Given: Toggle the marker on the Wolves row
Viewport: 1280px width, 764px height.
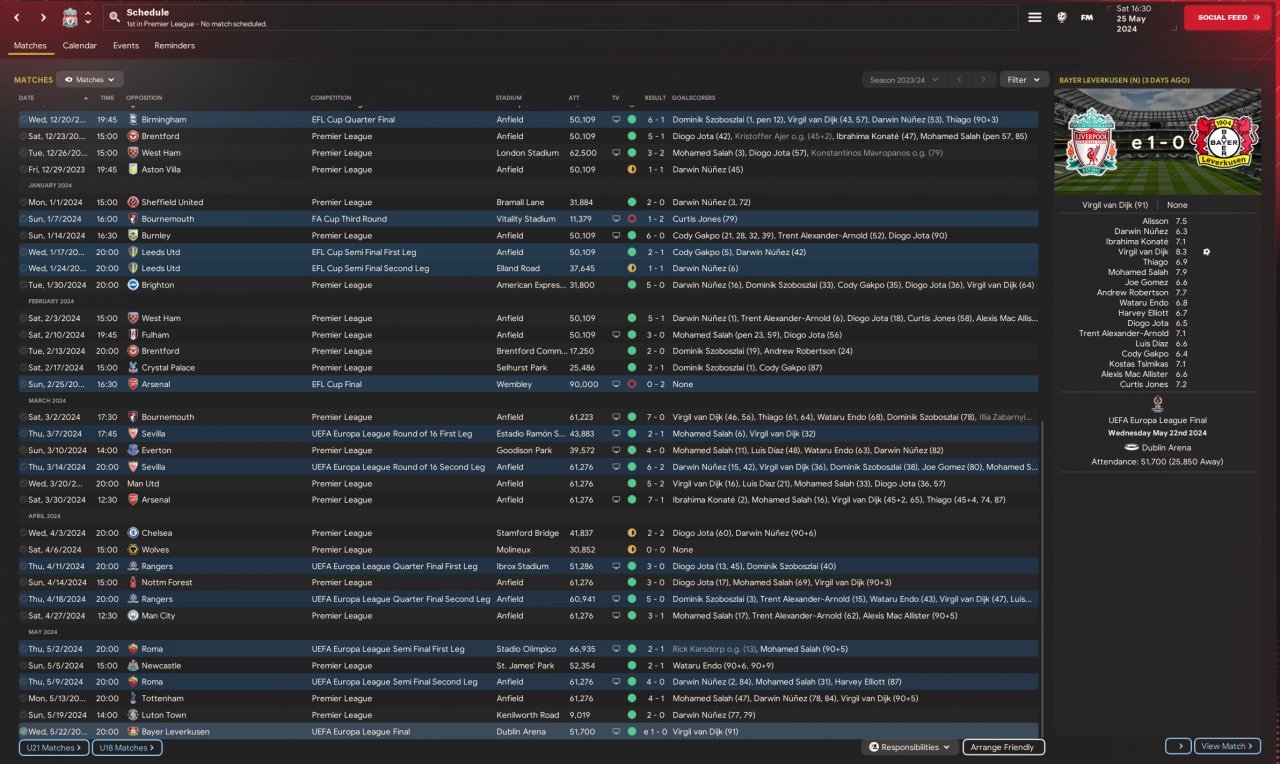Looking at the screenshot, I should 23,550.
